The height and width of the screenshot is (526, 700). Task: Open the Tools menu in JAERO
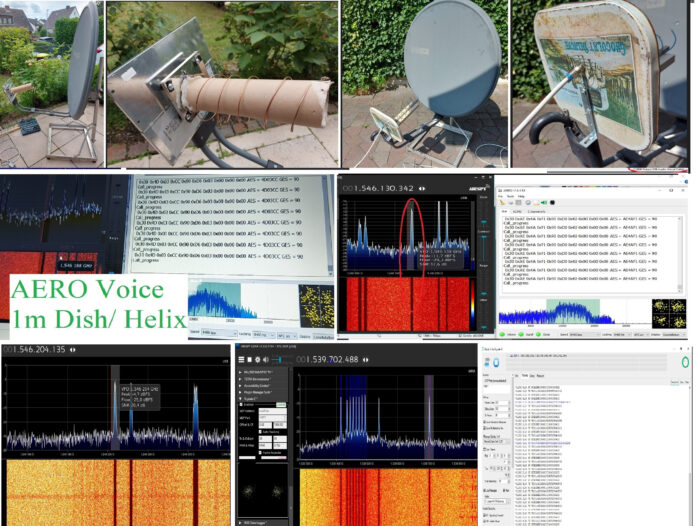coord(510,196)
